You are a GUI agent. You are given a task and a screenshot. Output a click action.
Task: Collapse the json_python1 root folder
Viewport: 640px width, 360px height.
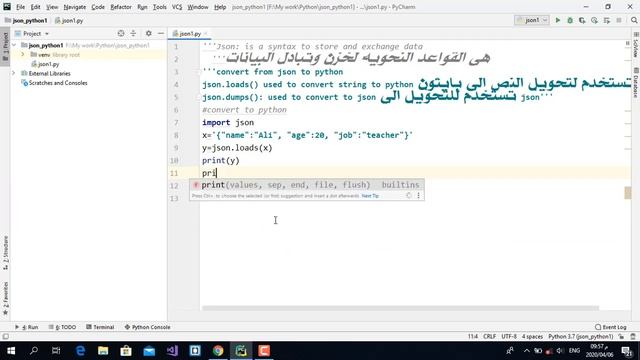click(14, 45)
